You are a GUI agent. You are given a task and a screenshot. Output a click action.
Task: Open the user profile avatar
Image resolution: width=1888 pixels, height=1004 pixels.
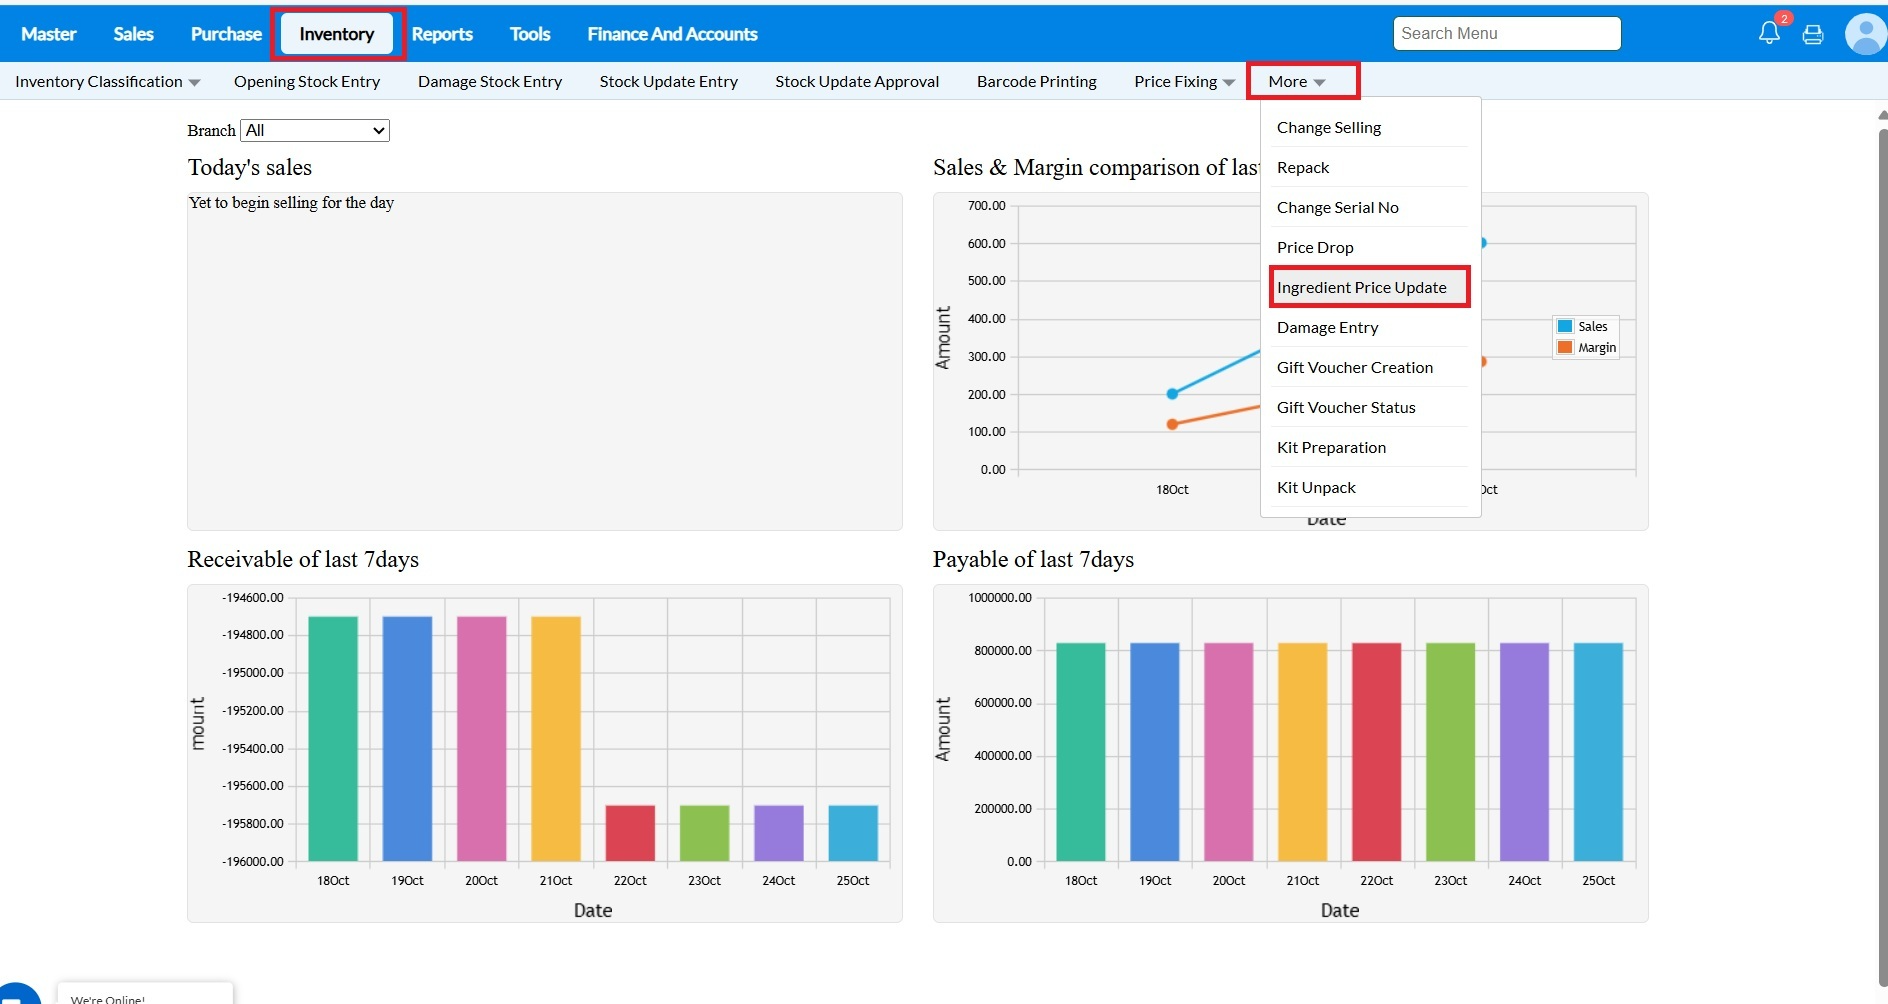(1865, 34)
